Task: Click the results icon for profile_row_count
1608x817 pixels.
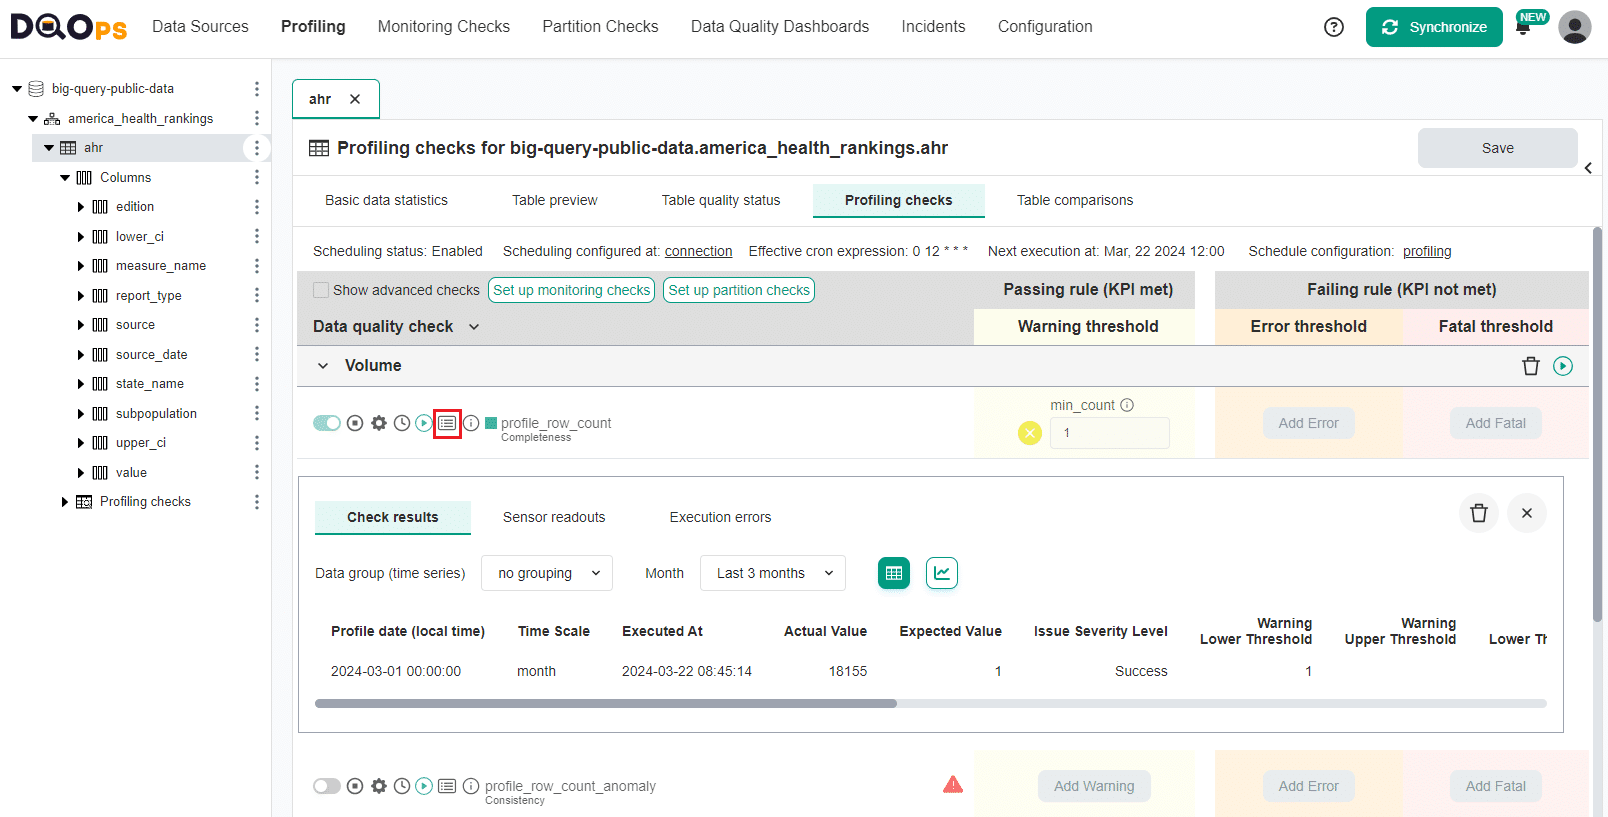Action: (447, 423)
